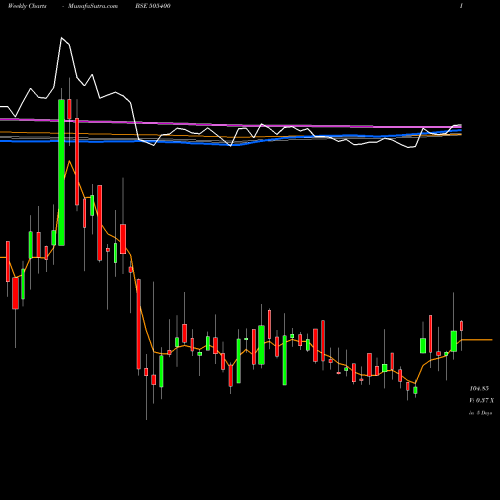Click the 'in 5 Days' label

pyautogui.click(x=481, y=413)
